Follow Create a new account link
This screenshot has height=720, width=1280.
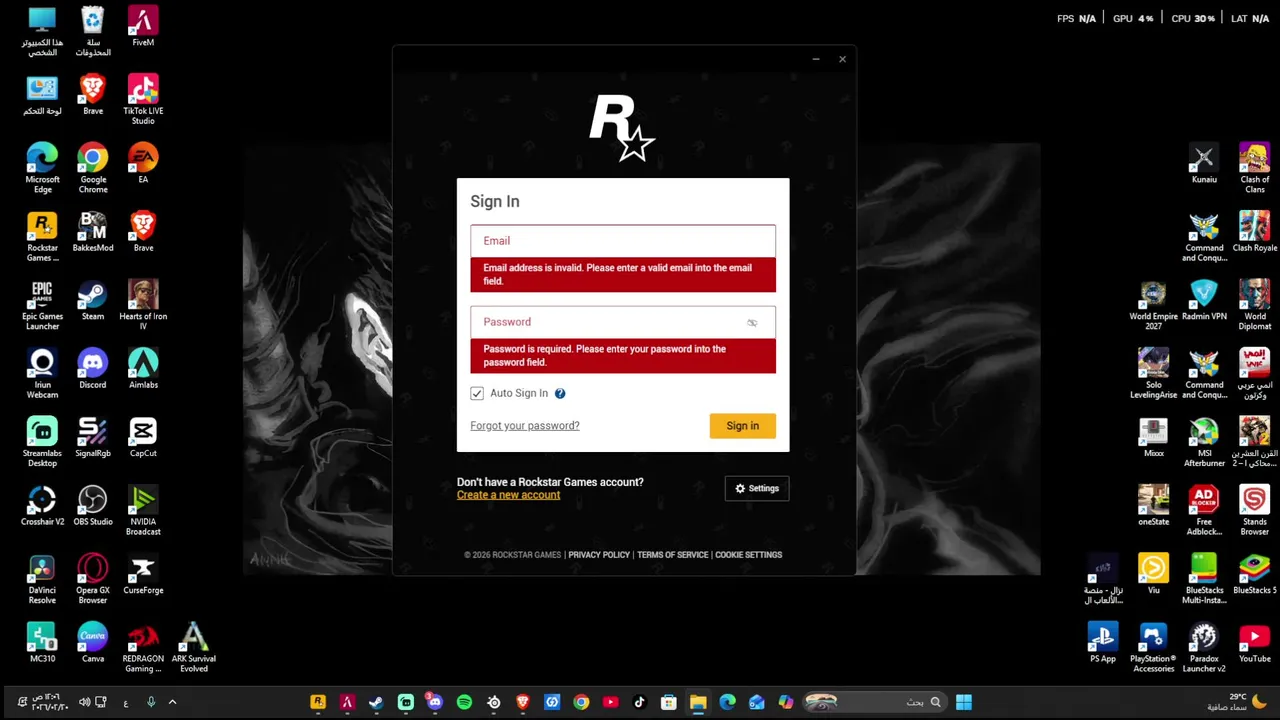(508, 495)
